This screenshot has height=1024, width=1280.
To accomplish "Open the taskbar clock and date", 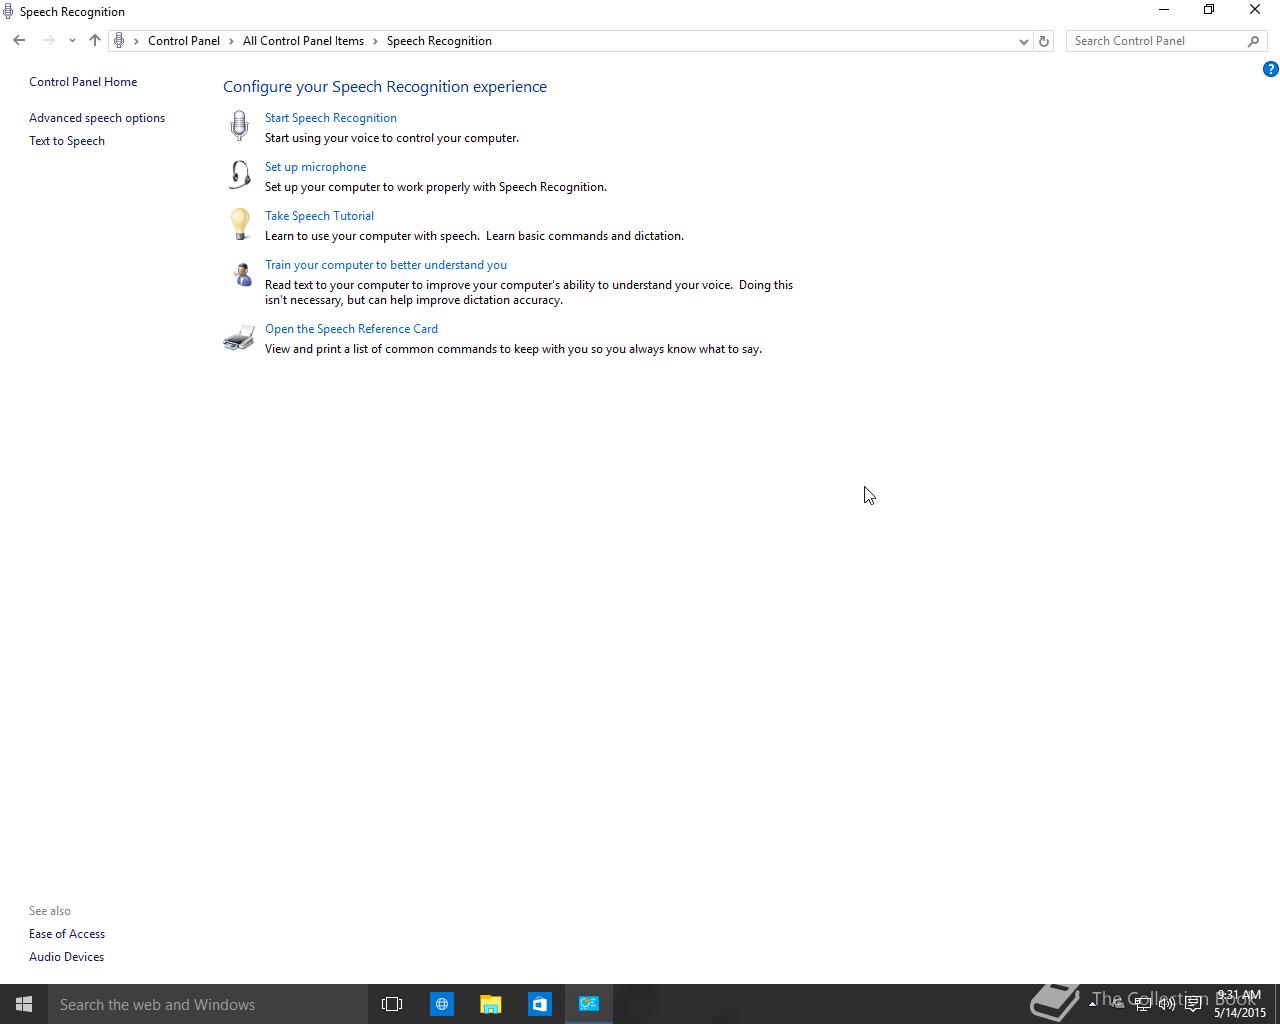I will 1240,1004.
